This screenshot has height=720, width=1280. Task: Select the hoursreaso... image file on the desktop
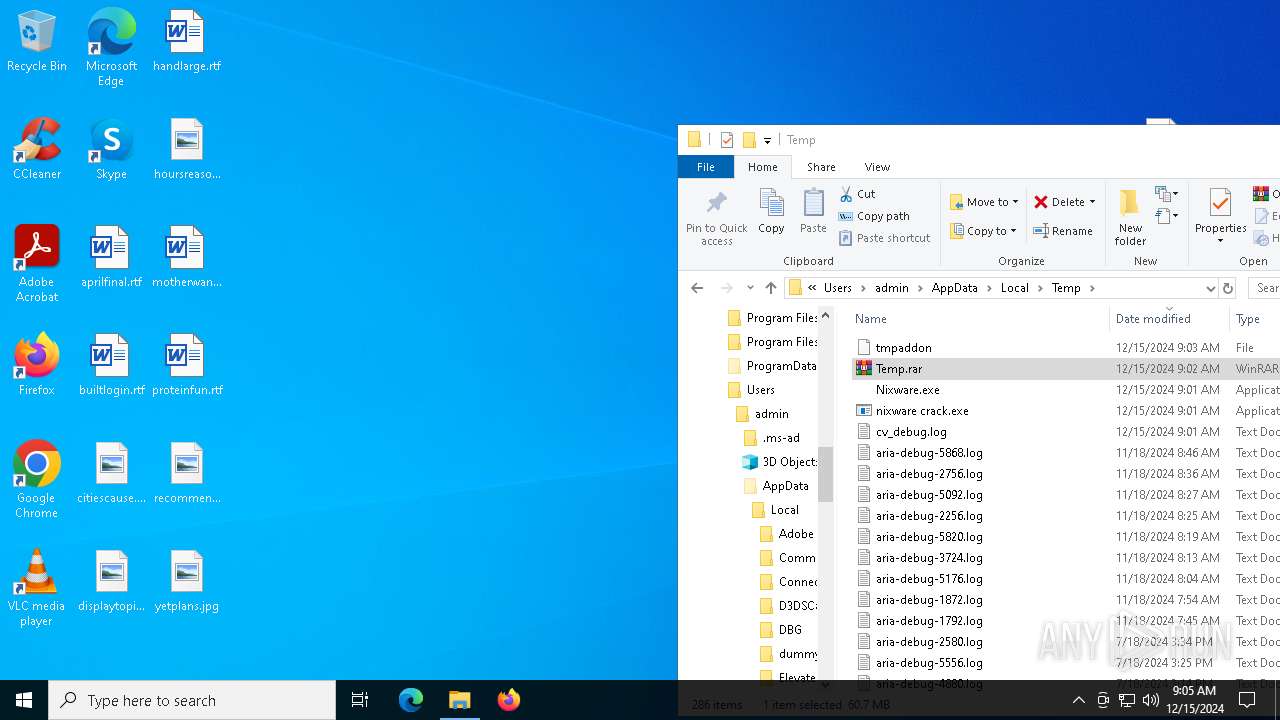tap(186, 150)
